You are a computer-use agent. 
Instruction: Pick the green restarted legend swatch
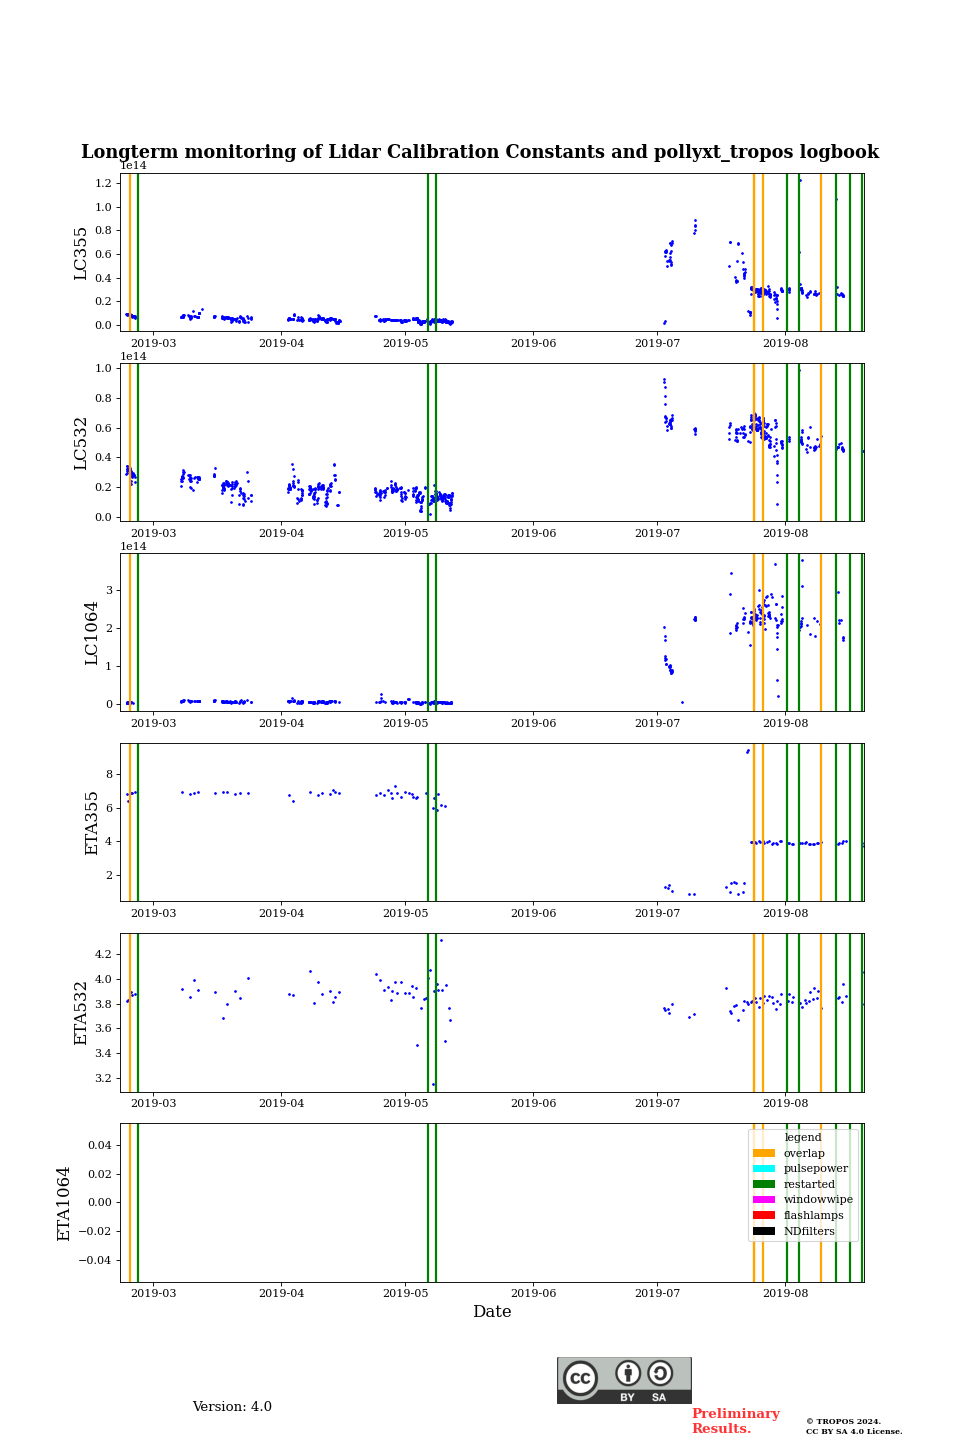point(764,1184)
